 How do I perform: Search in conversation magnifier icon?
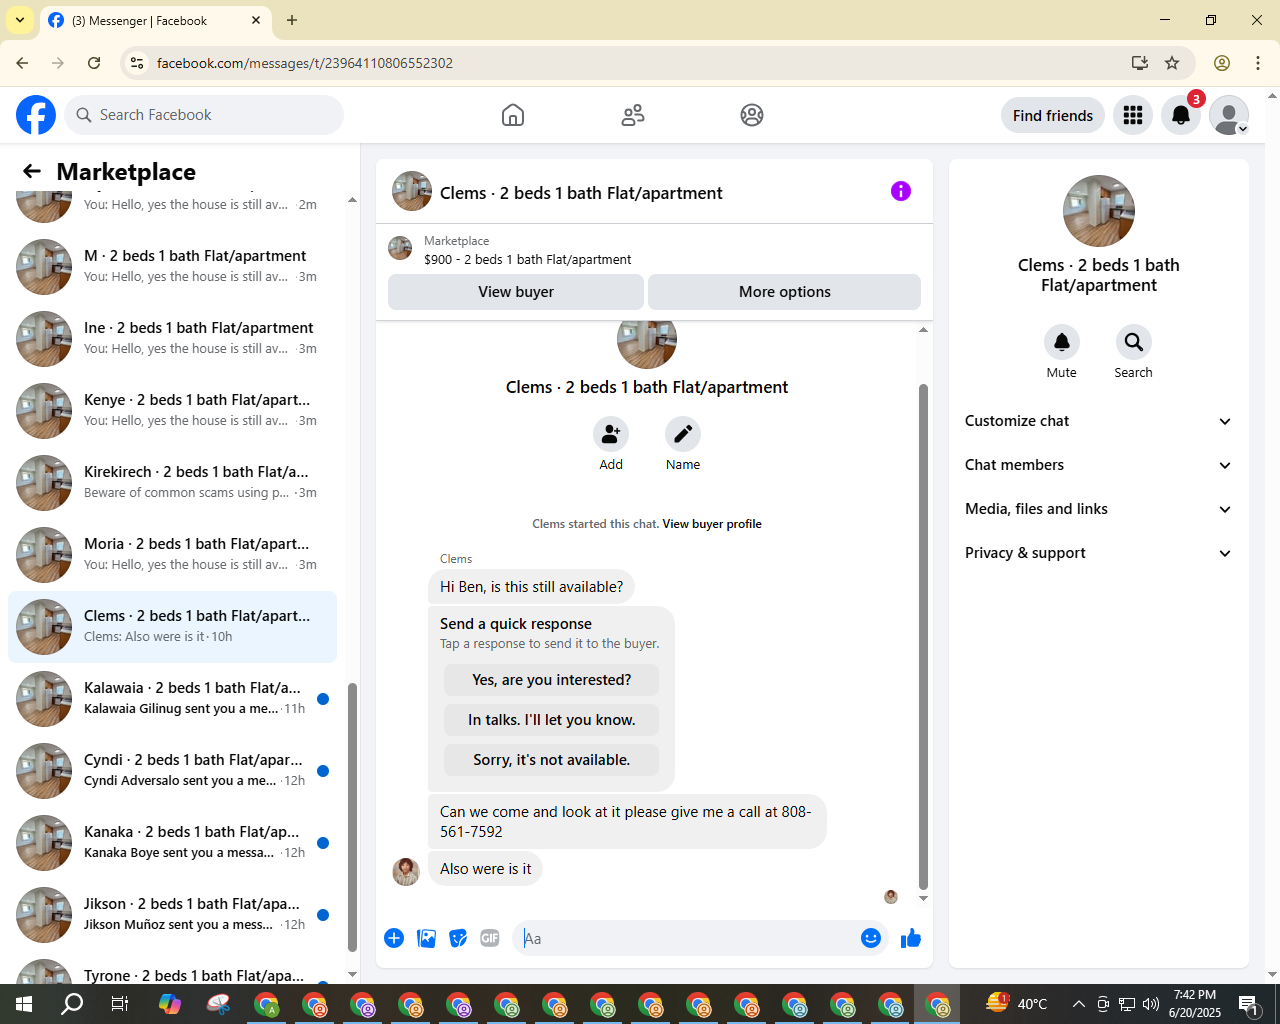(x=1134, y=342)
